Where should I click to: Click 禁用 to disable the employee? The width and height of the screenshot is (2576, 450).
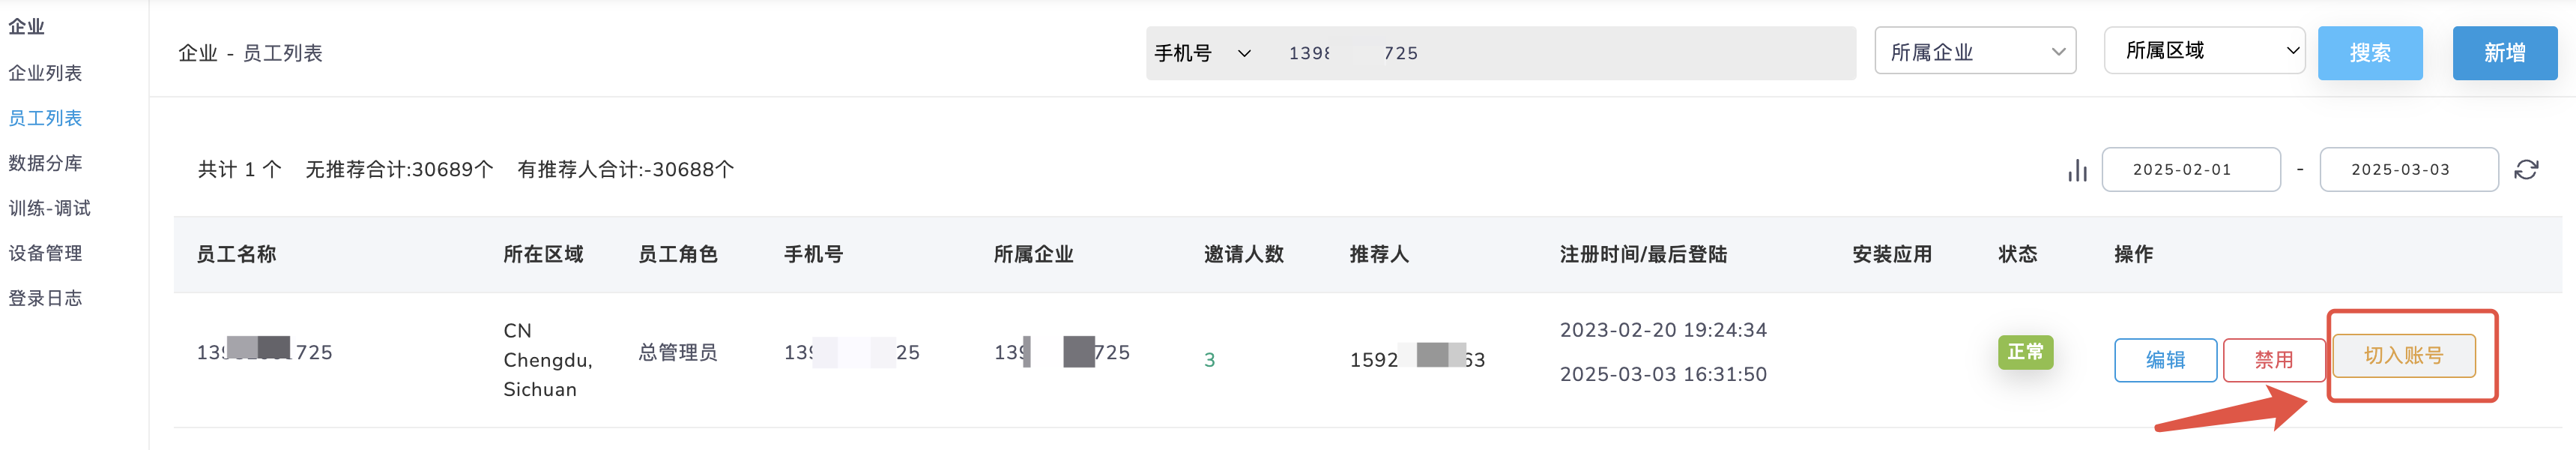2273,360
